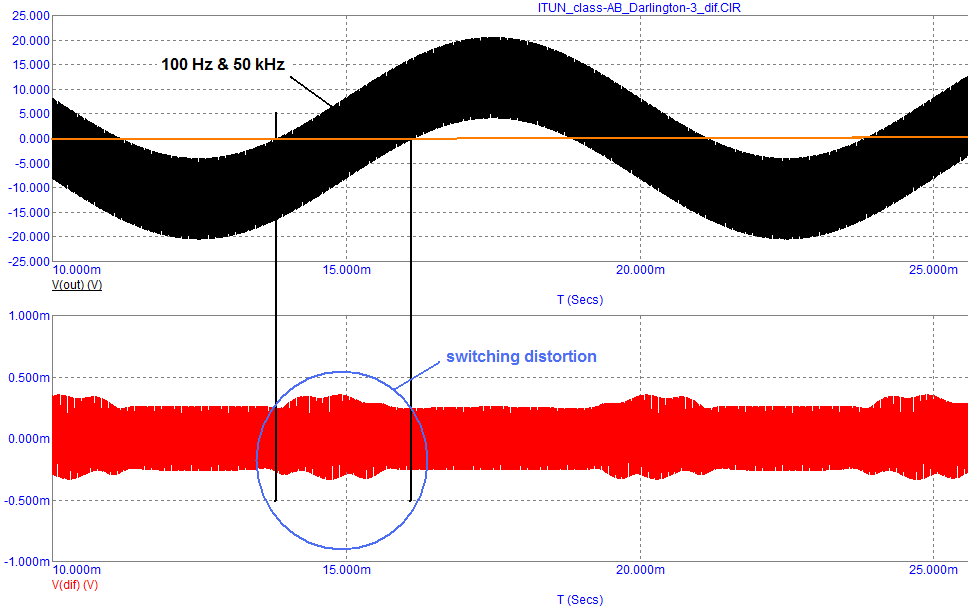Viewport: 968px width, 610px height.
Task: Select the V(dif) (V) trace label
Action: [x=75, y=585]
